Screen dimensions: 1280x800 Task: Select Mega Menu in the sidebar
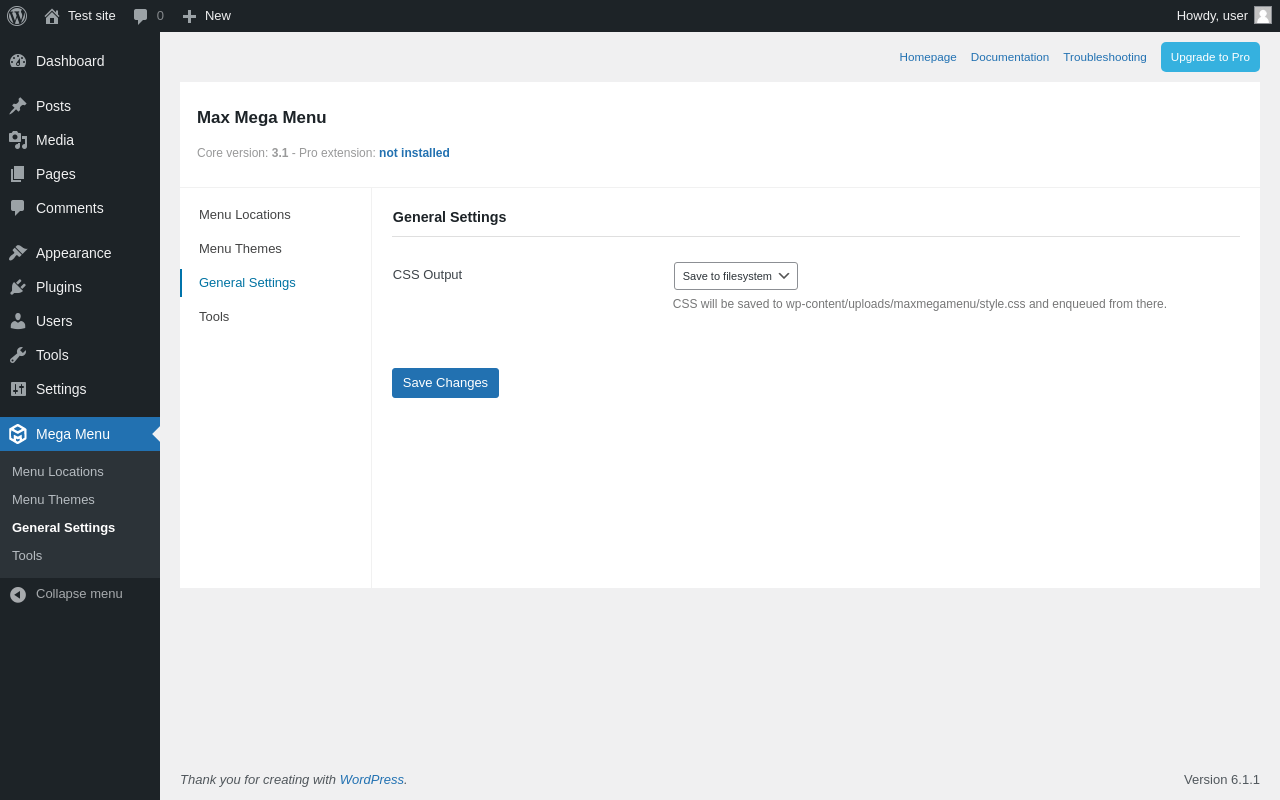(80, 434)
